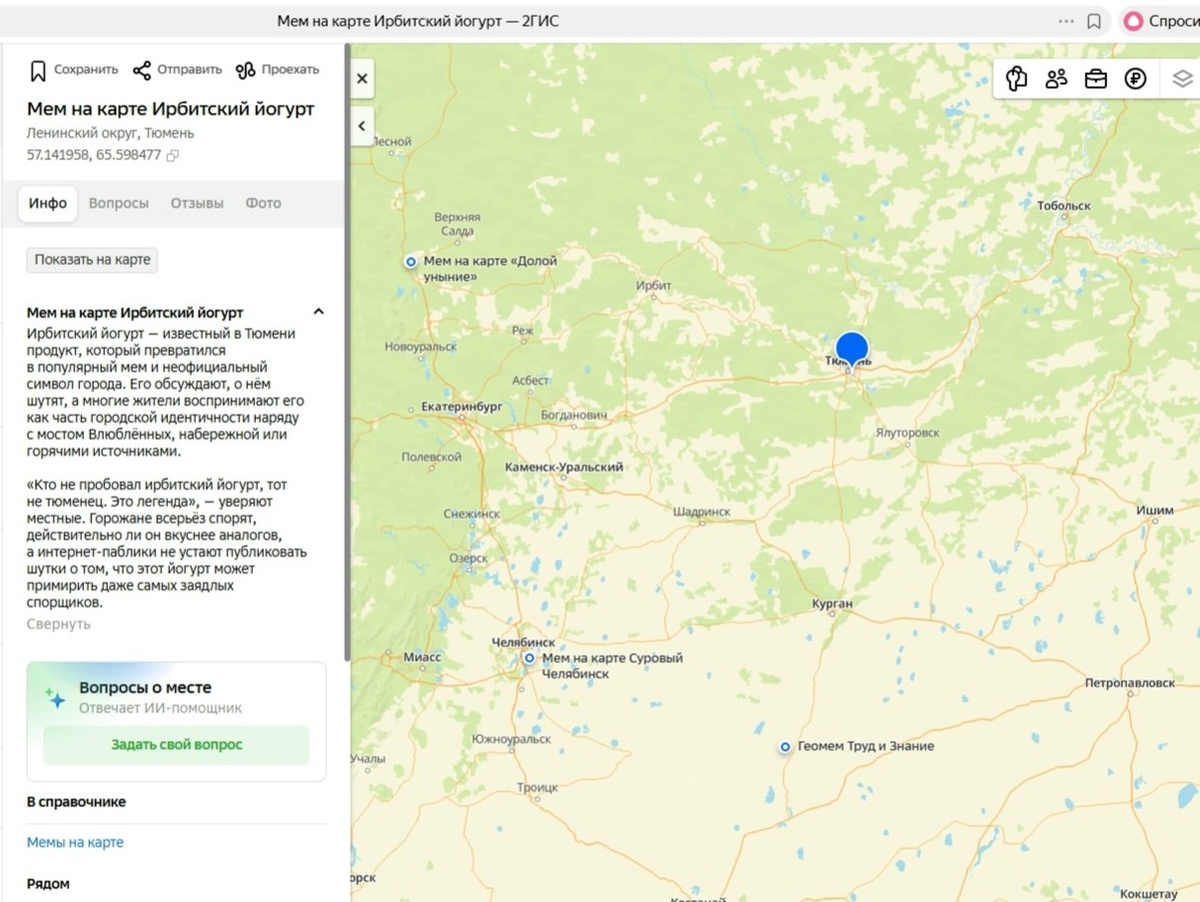Click the coordinates text 57.141958, 65.598477
The image size is (1200, 902).
coord(94,155)
